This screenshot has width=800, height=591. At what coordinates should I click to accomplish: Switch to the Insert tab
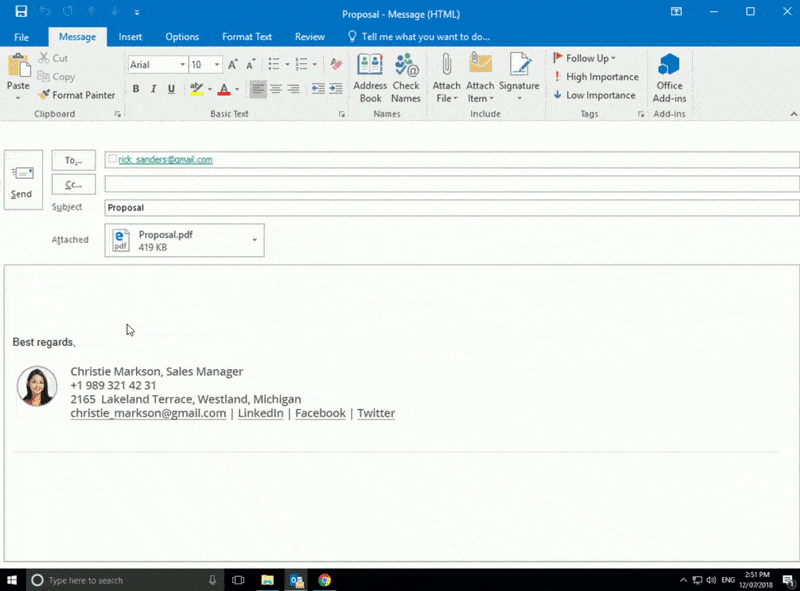pos(130,37)
